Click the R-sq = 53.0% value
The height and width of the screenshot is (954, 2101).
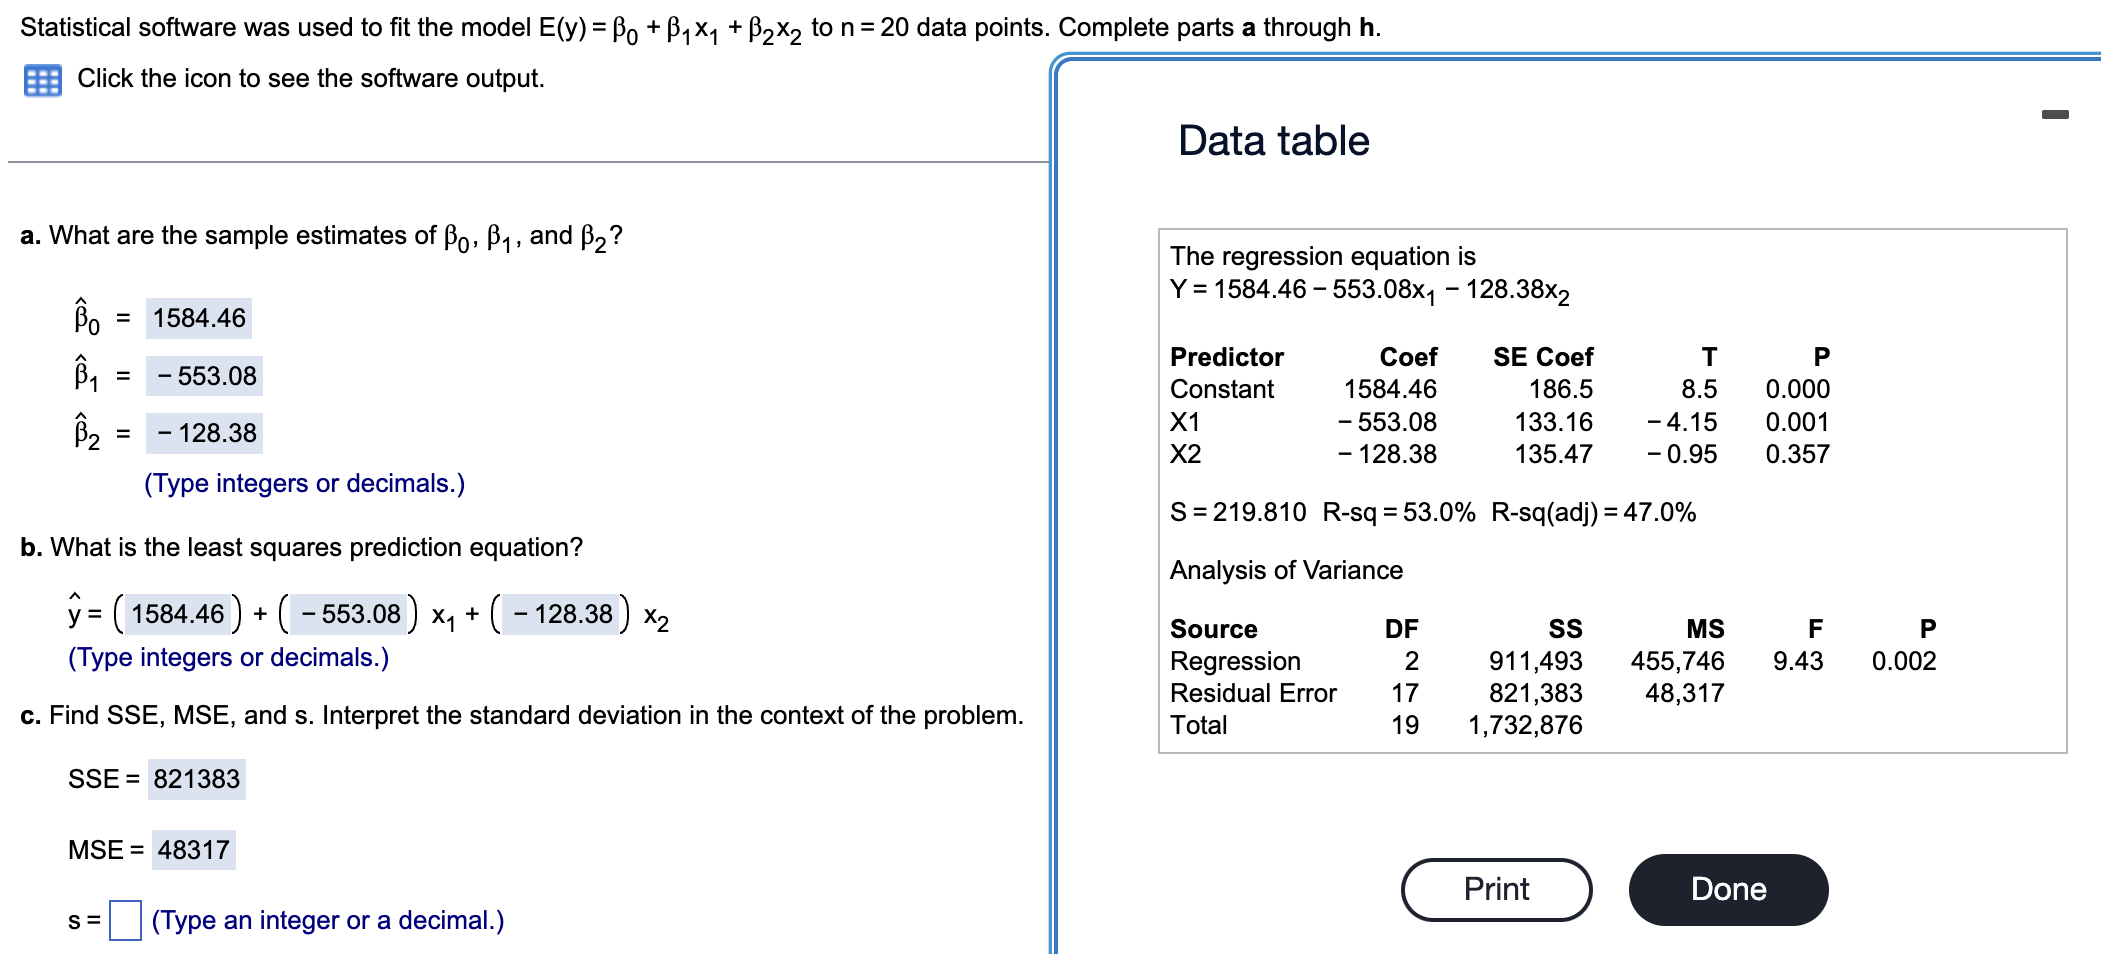pos(1398,512)
